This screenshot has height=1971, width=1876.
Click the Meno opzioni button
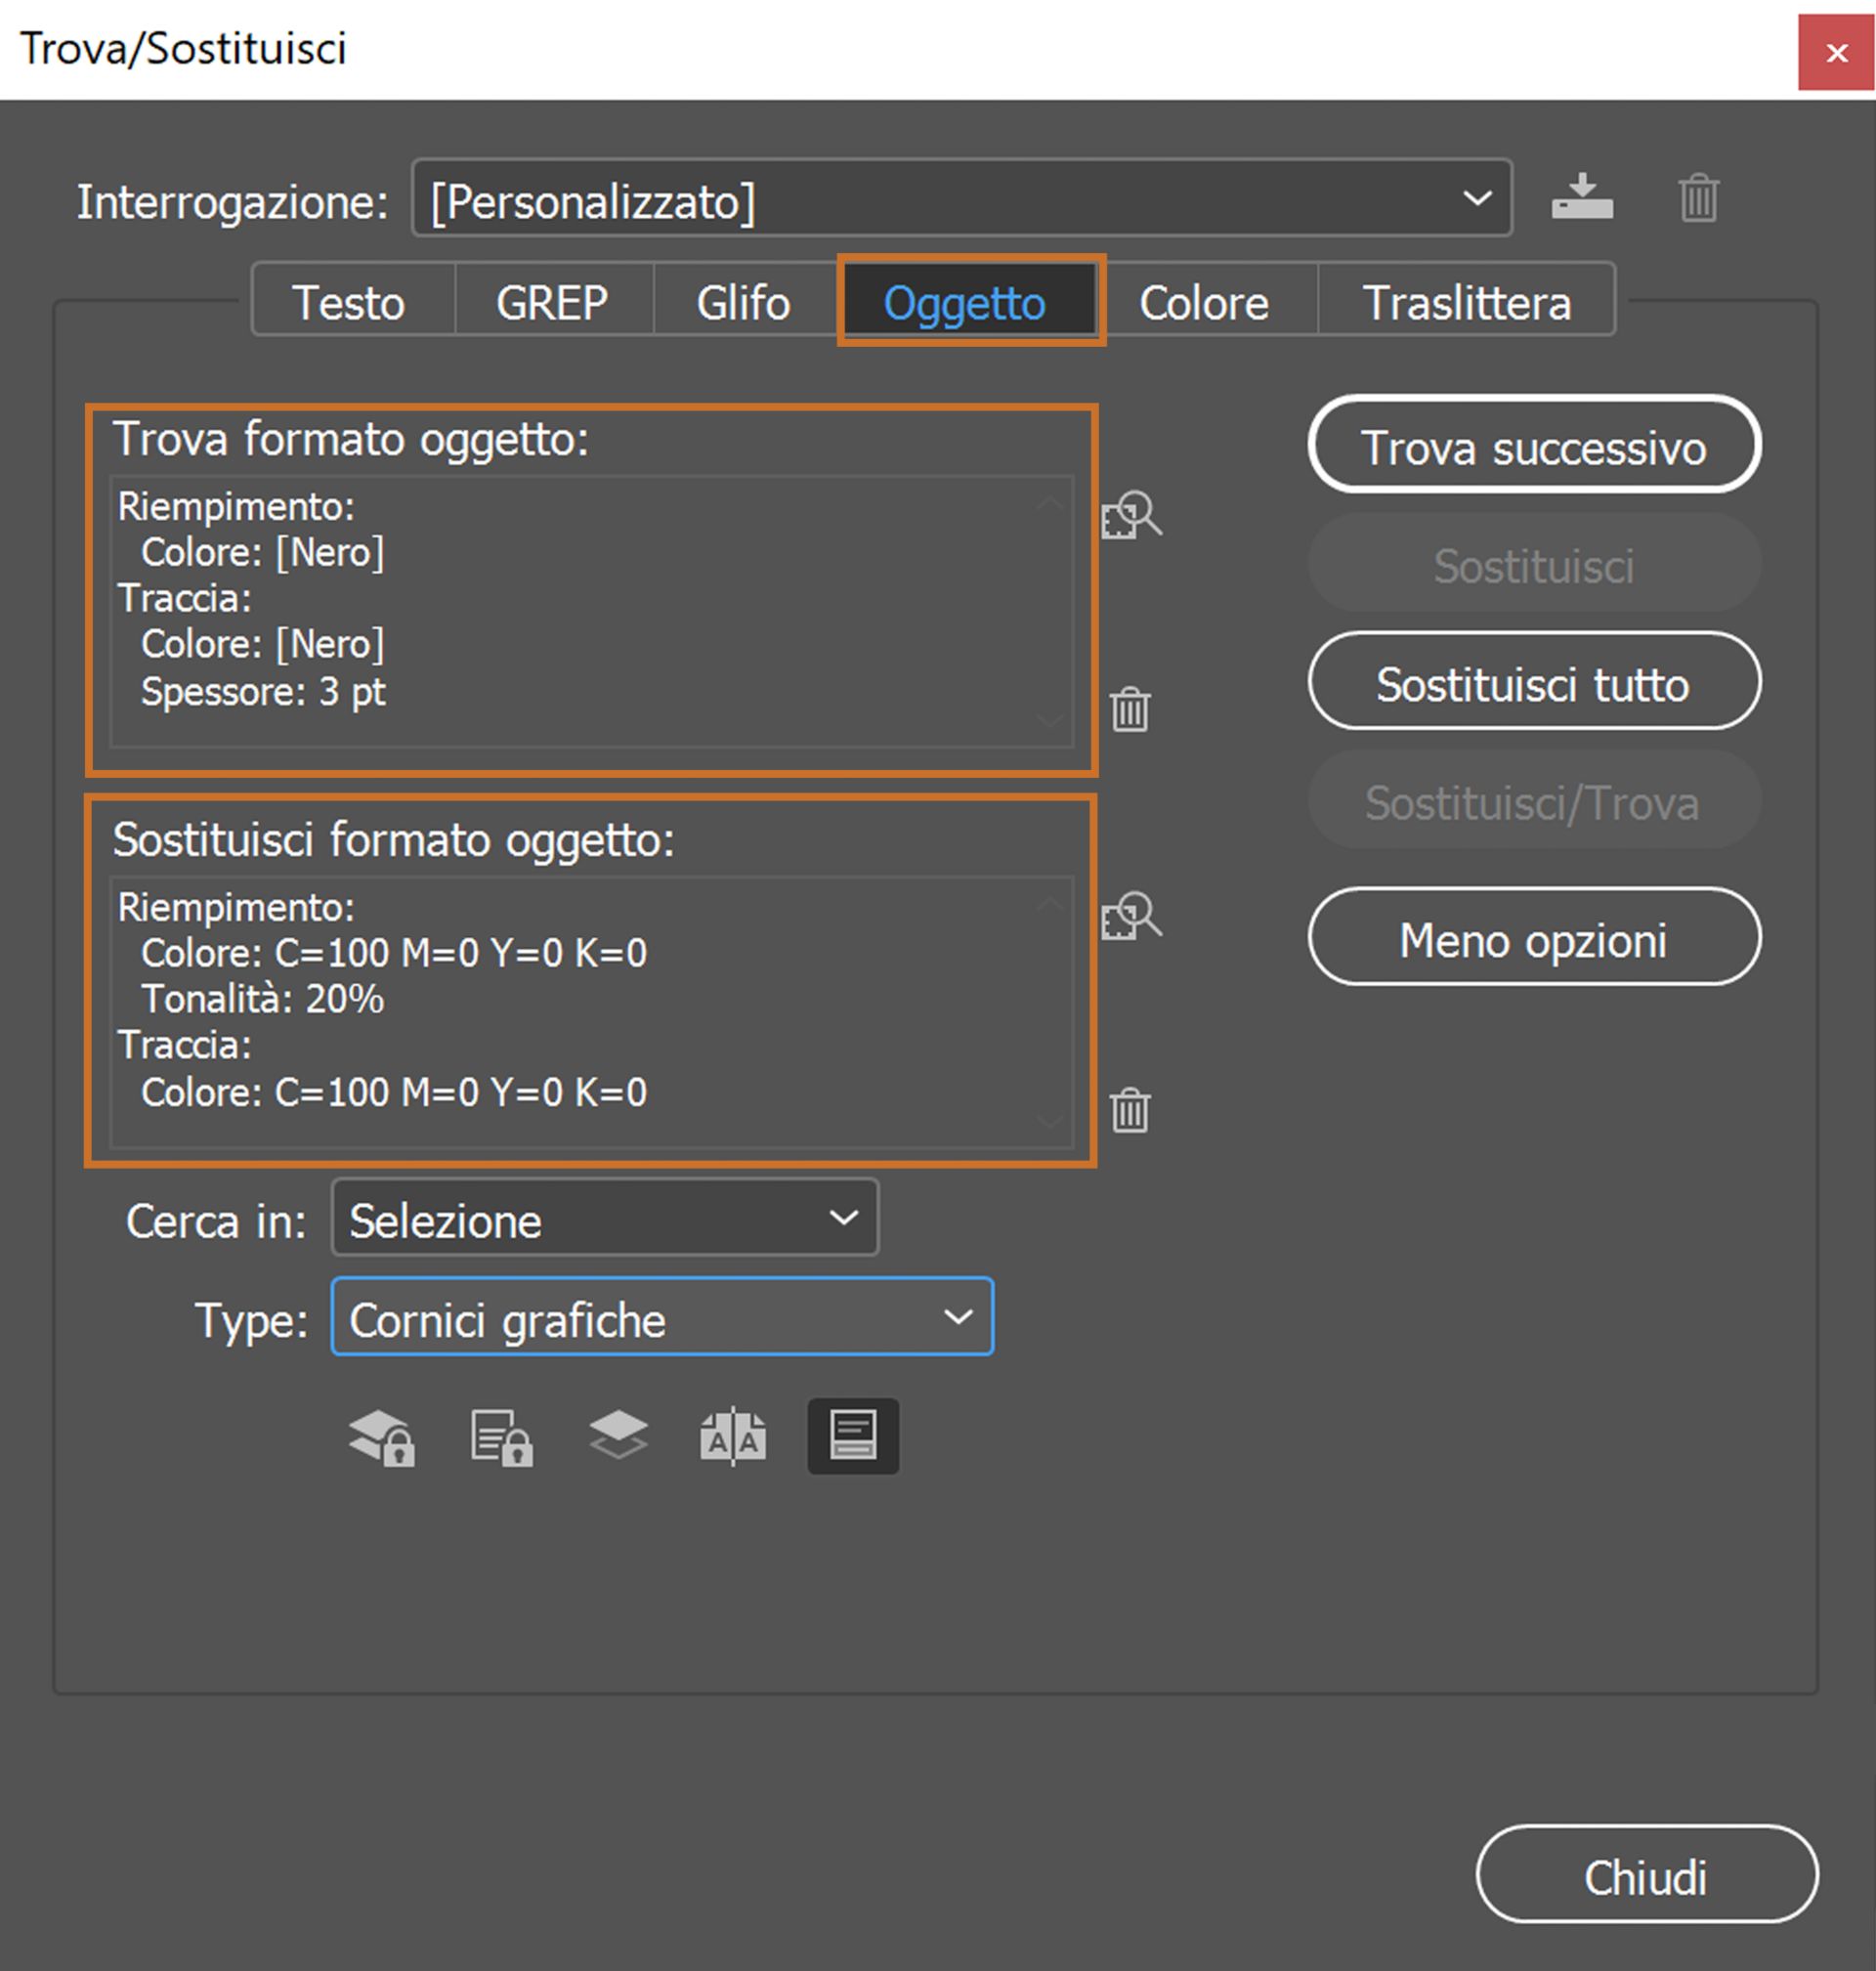tap(1532, 938)
